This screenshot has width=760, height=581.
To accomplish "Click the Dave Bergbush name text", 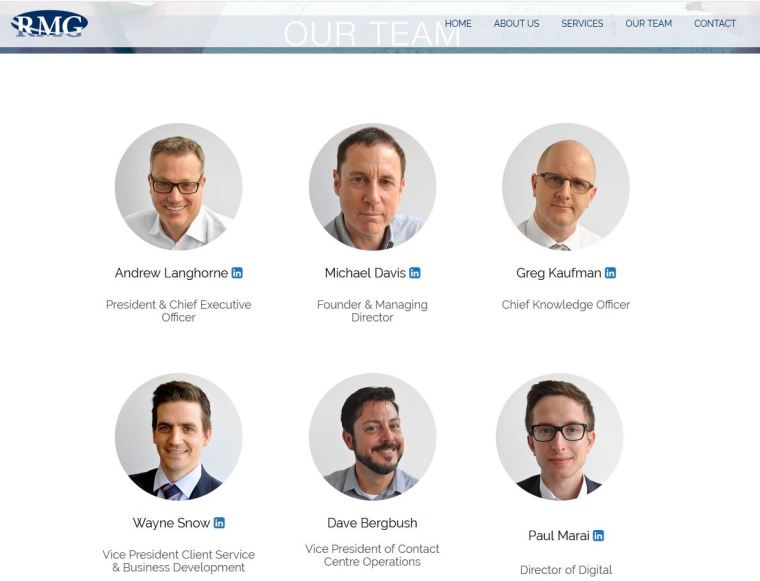I will 372,523.
